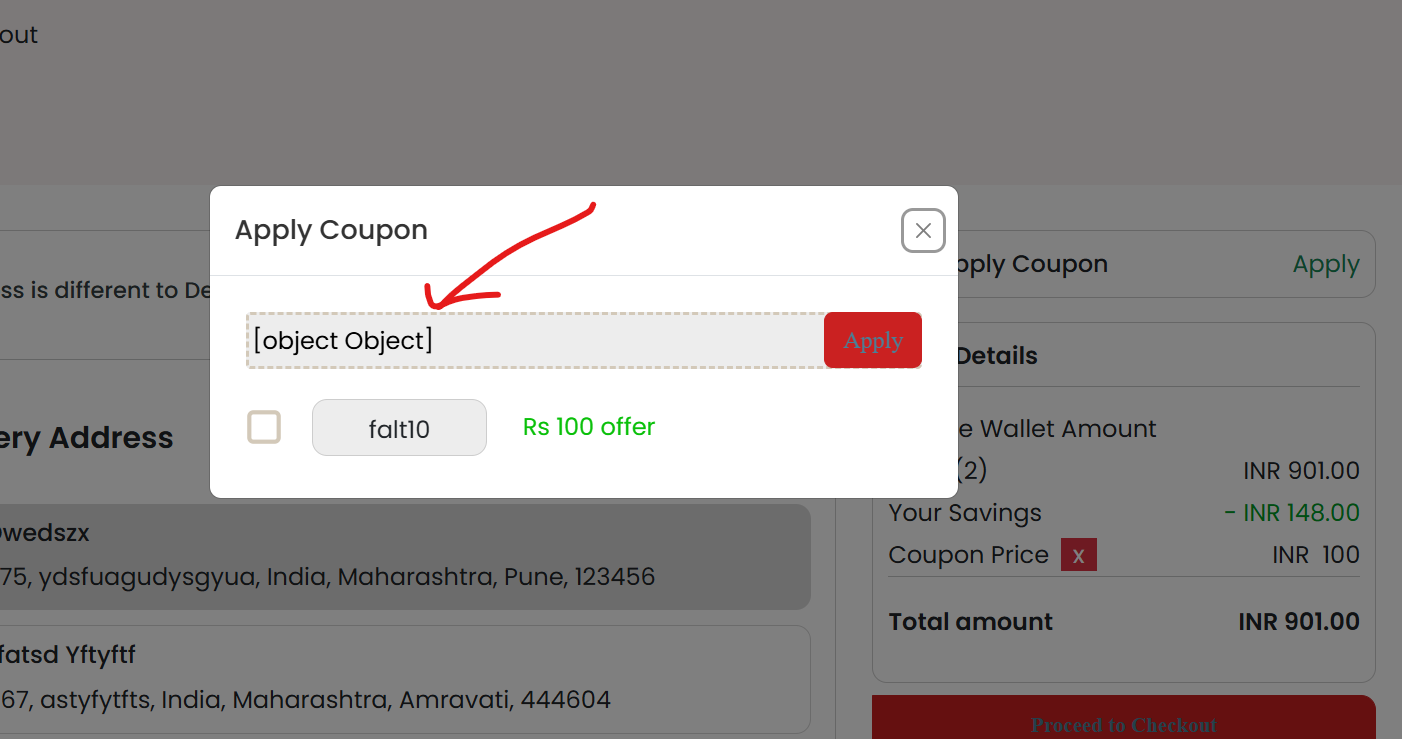Close the Apply Coupon dialog
1402x739 pixels.
pos(923,231)
